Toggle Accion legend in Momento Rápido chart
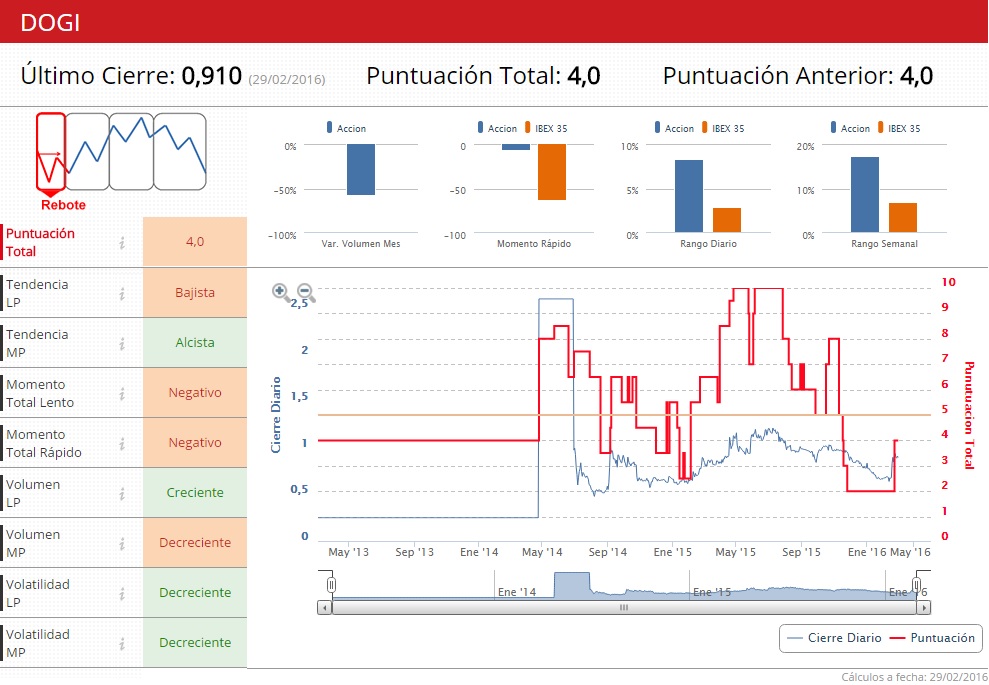989x685 pixels. tap(497, 128)
